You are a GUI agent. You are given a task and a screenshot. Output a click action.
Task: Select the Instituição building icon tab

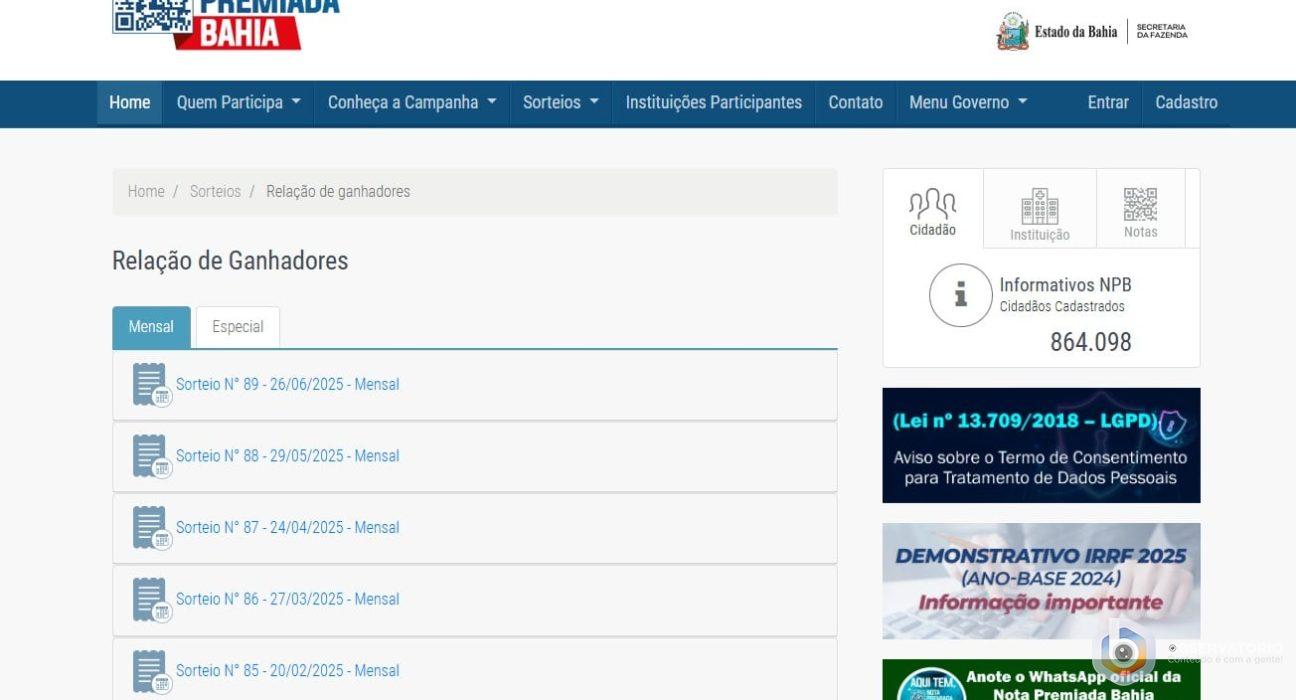1039,213
